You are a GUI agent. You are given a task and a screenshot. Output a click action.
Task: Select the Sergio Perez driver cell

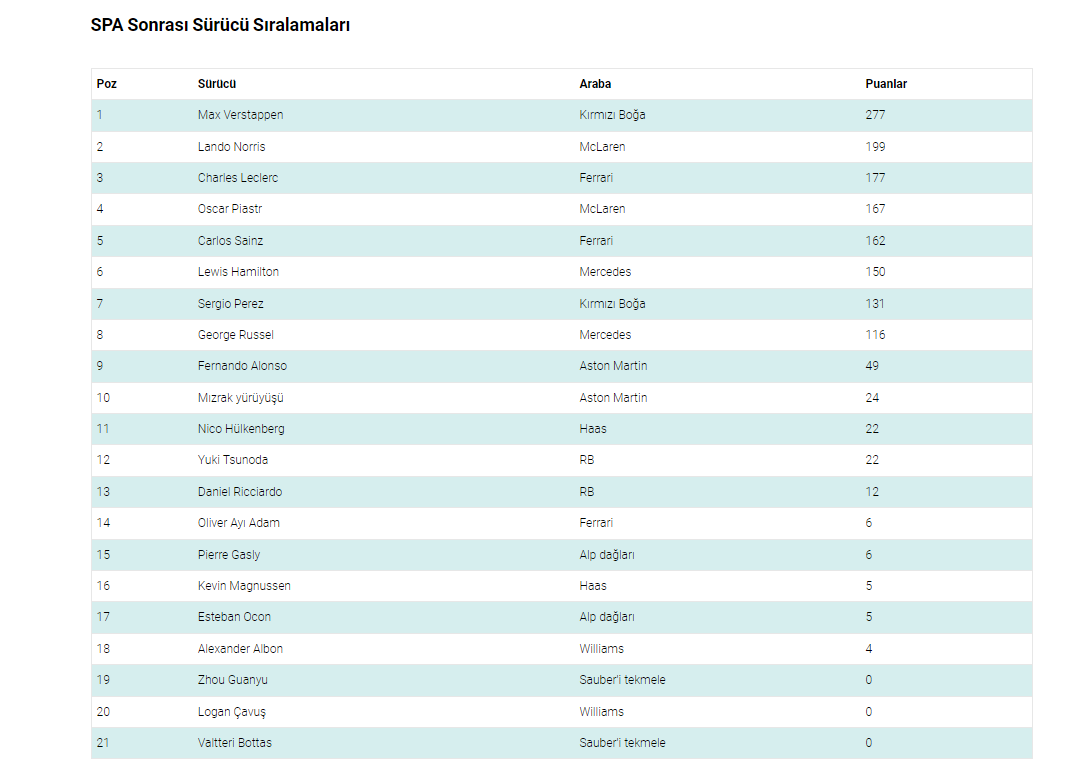point(230,304)
